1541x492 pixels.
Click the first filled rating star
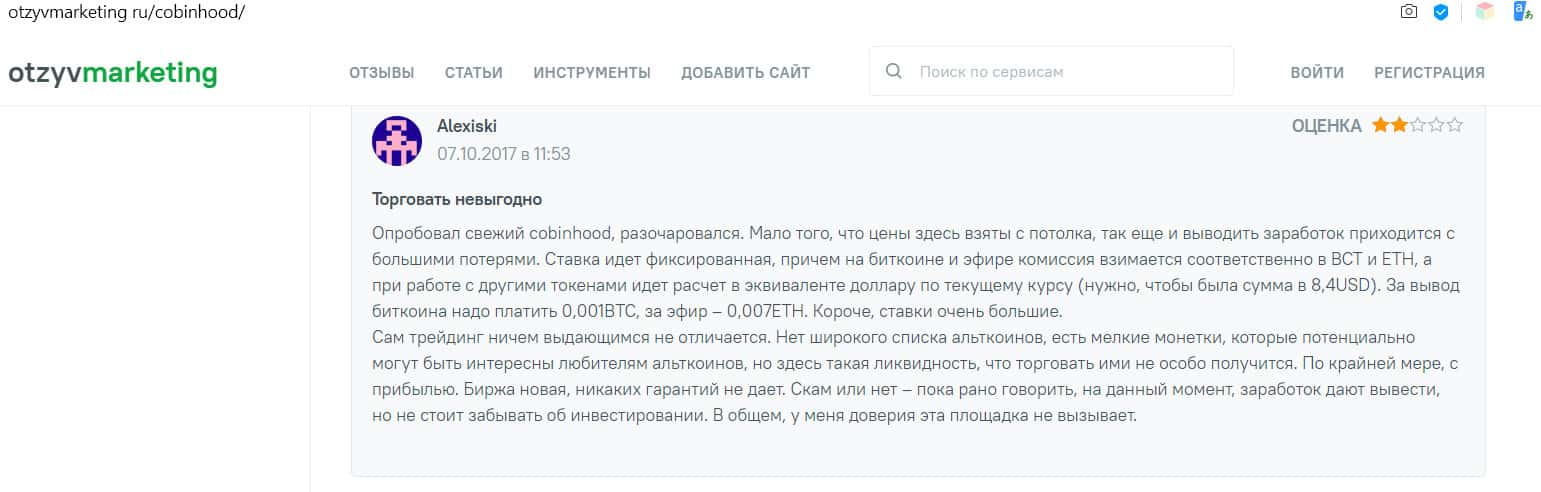pos(1380,125)
